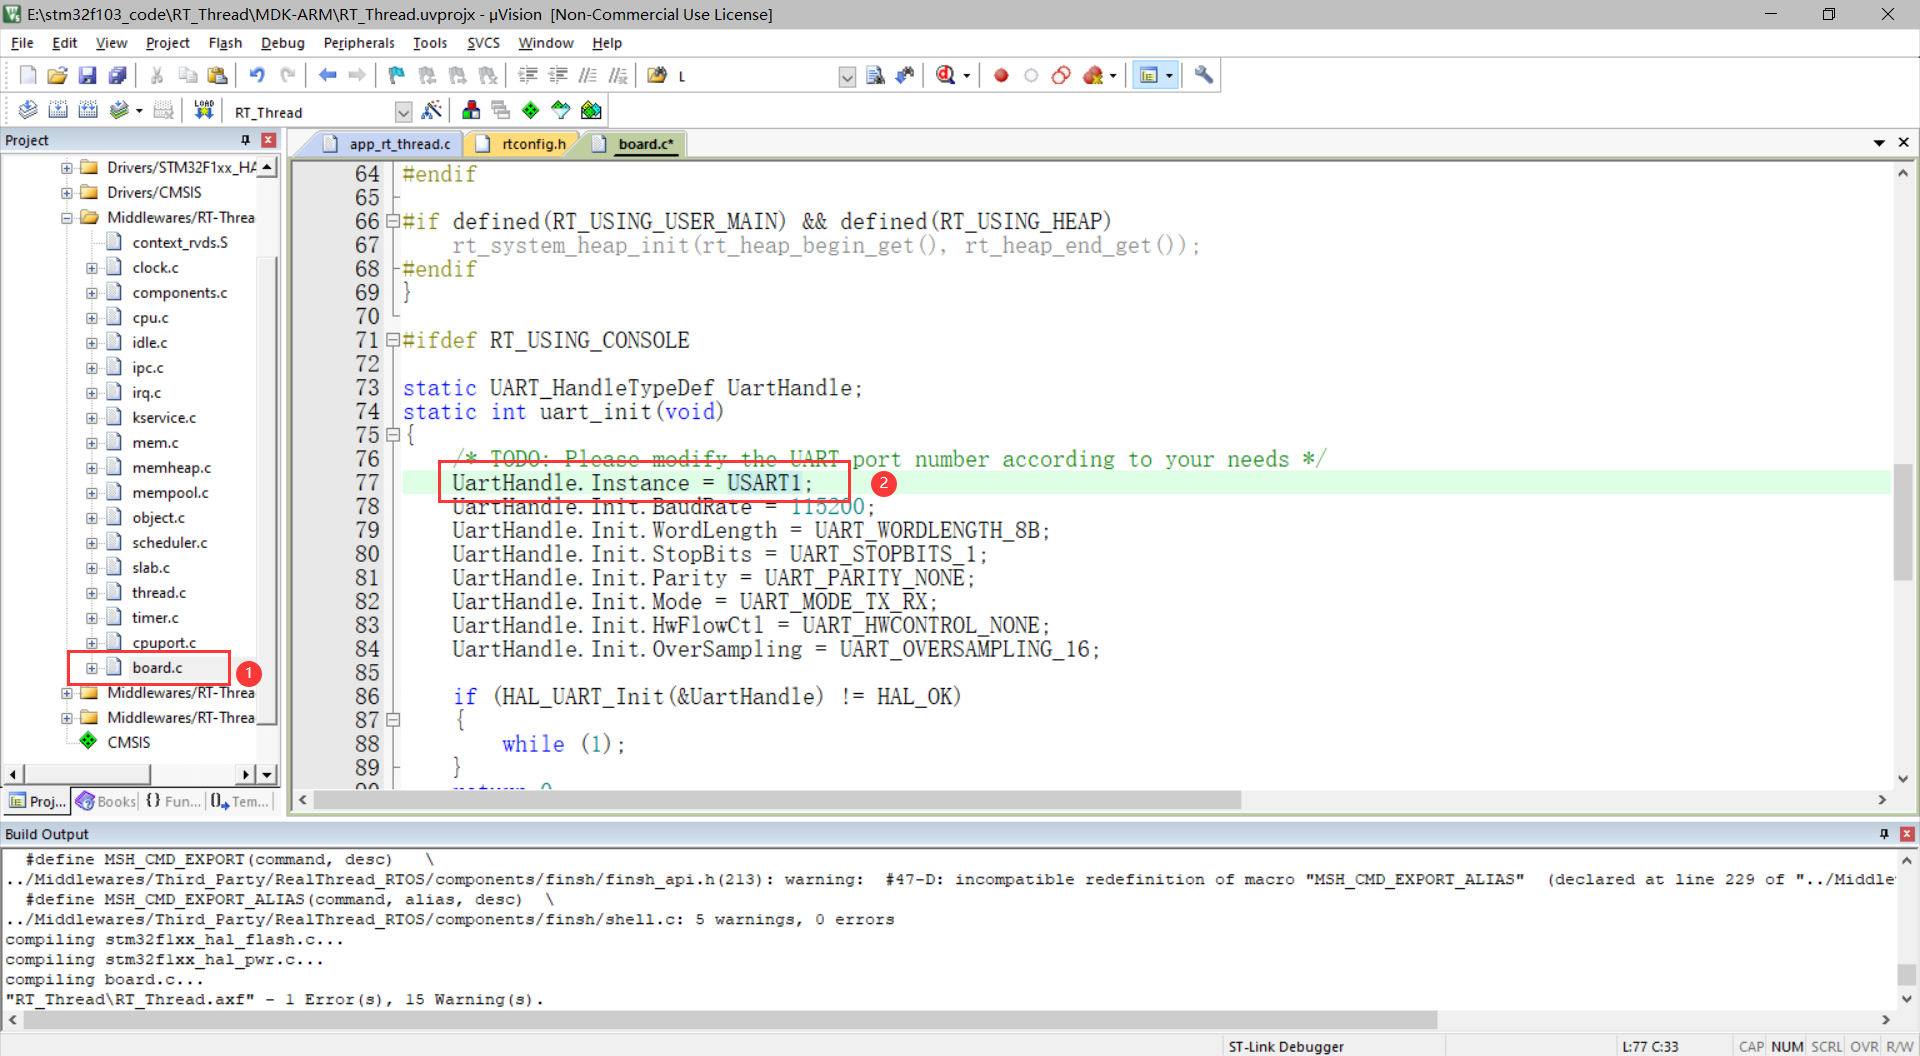
Task: Insert a bookmark with the flag icon
Action: pos(397,75)
